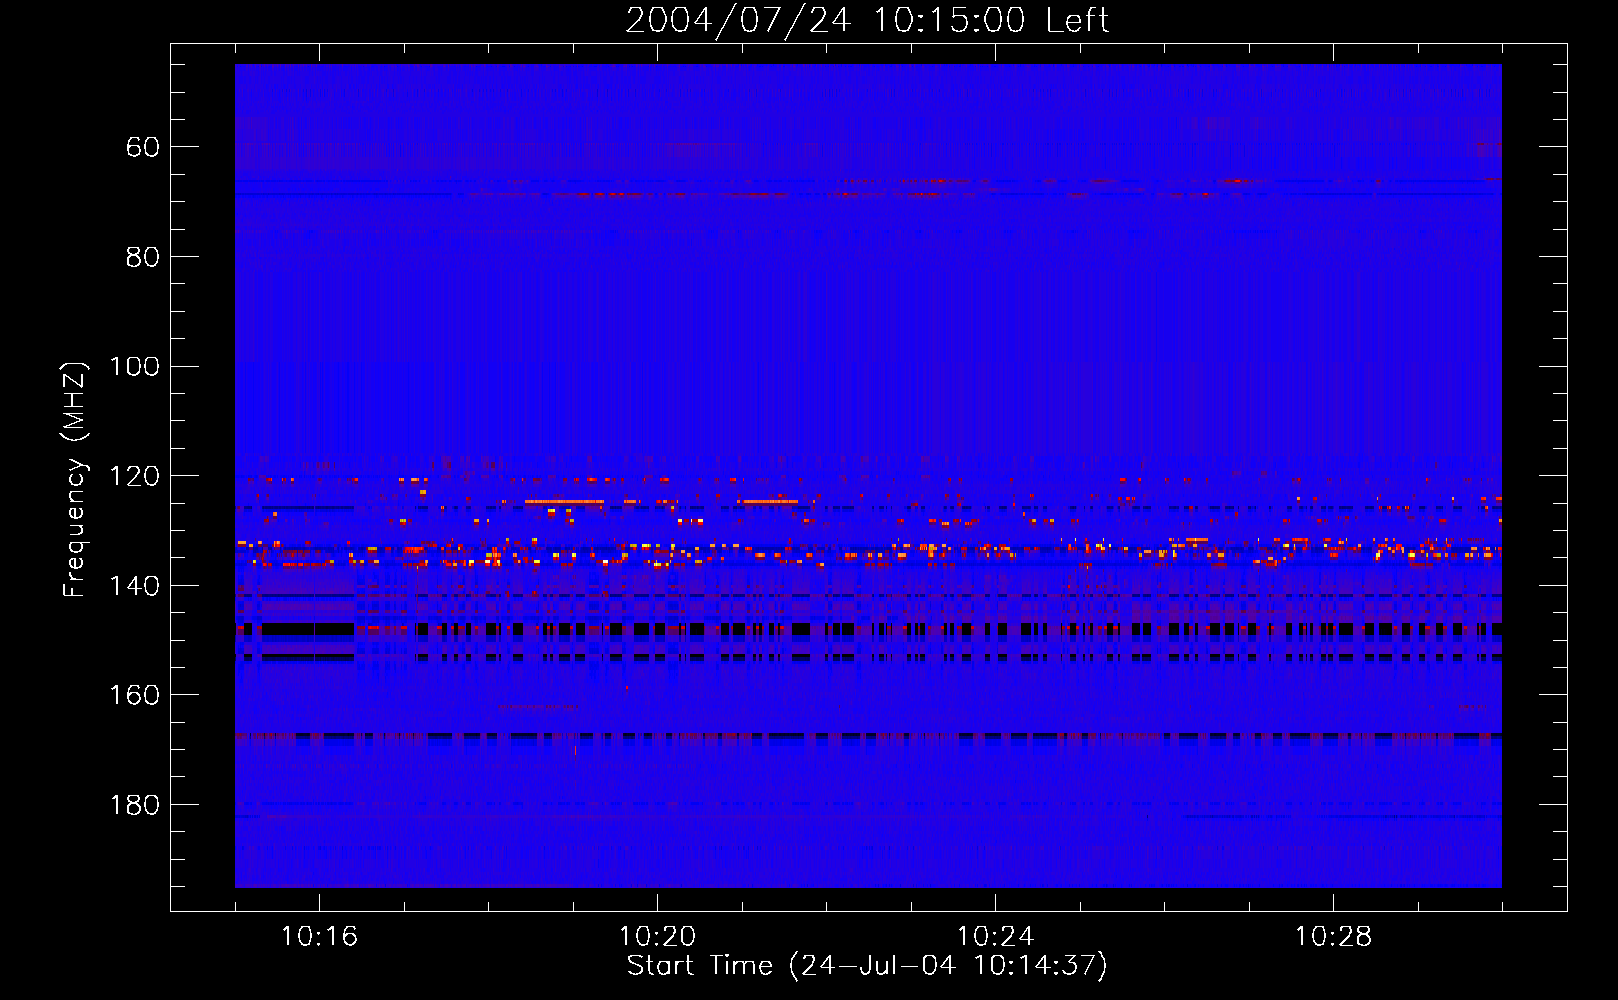Image resolution: width=1618 pixels, height=1000 pixels.
Task: Click the plot title '2004/07/24 10:15:00 Left'
Action: click(867, 20)
